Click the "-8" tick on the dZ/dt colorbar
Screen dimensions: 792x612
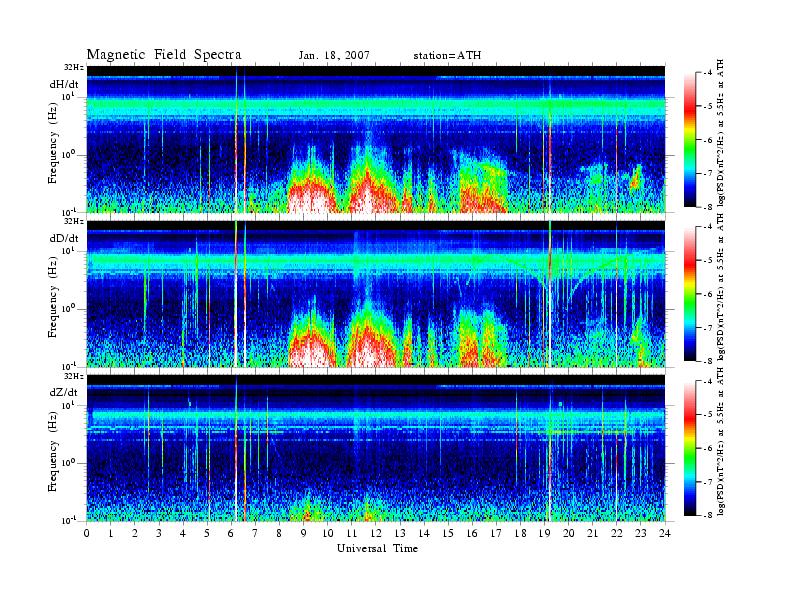point(708,515)
